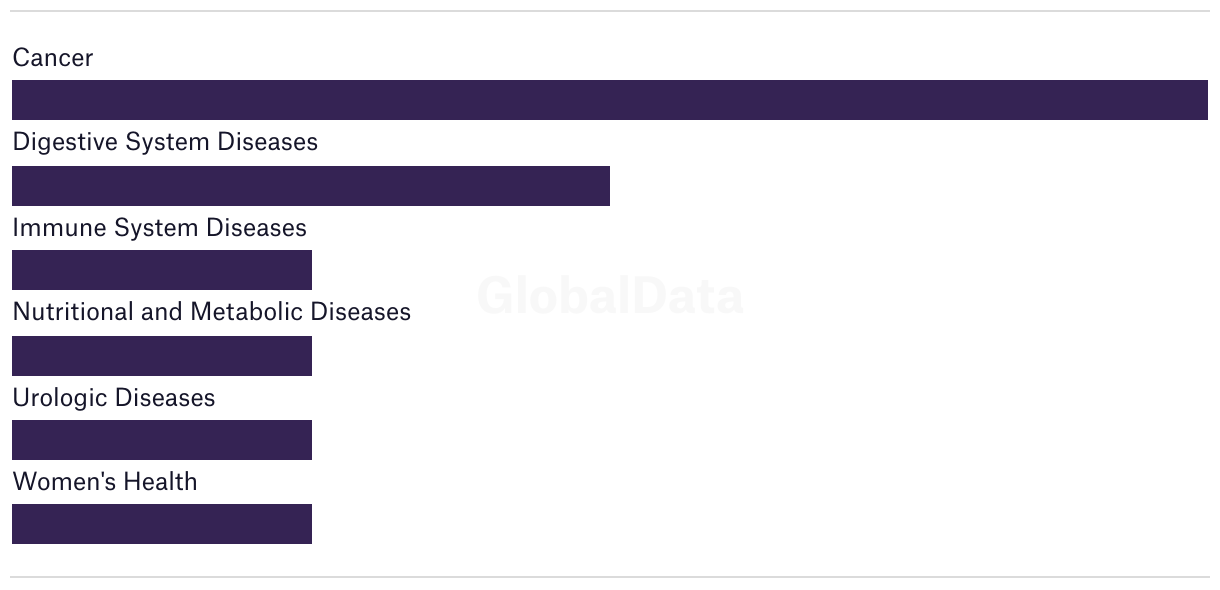Screen dimensions: 1220x590
Task: Click the Digestive System Diseases label
Action: [x=165, y=142]
